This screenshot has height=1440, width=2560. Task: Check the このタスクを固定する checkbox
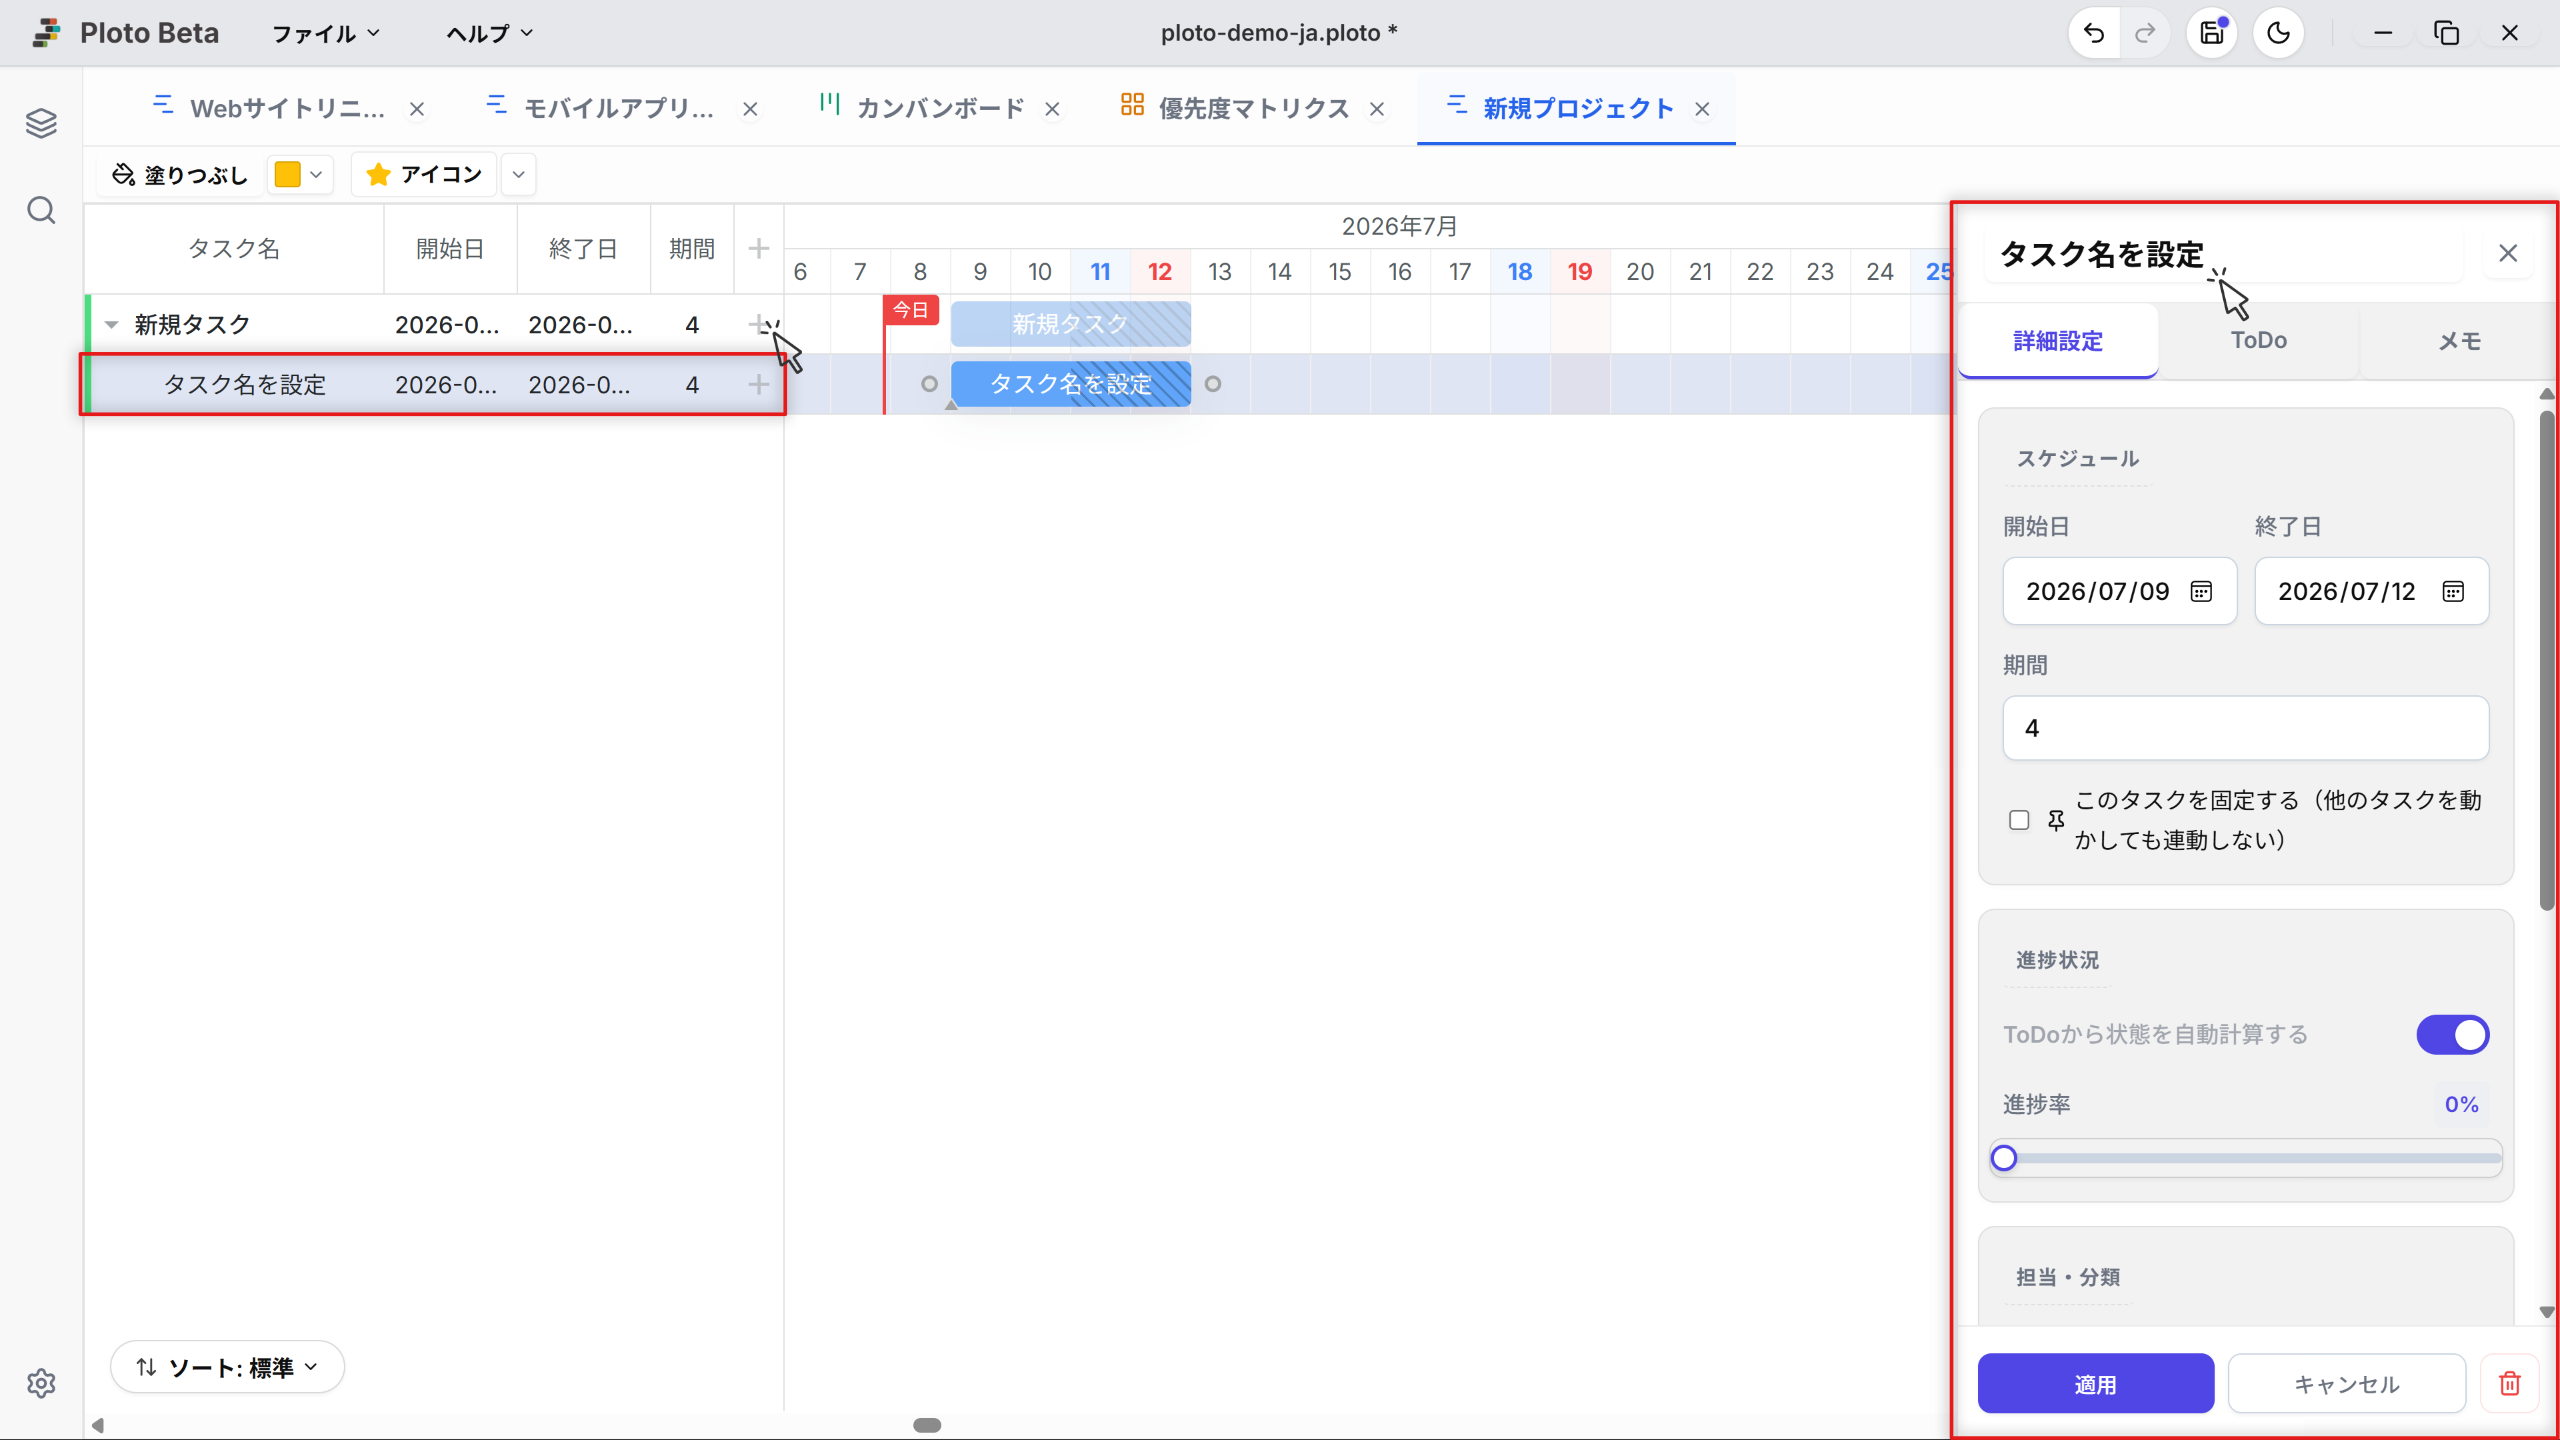click(x=2019, y=820)
